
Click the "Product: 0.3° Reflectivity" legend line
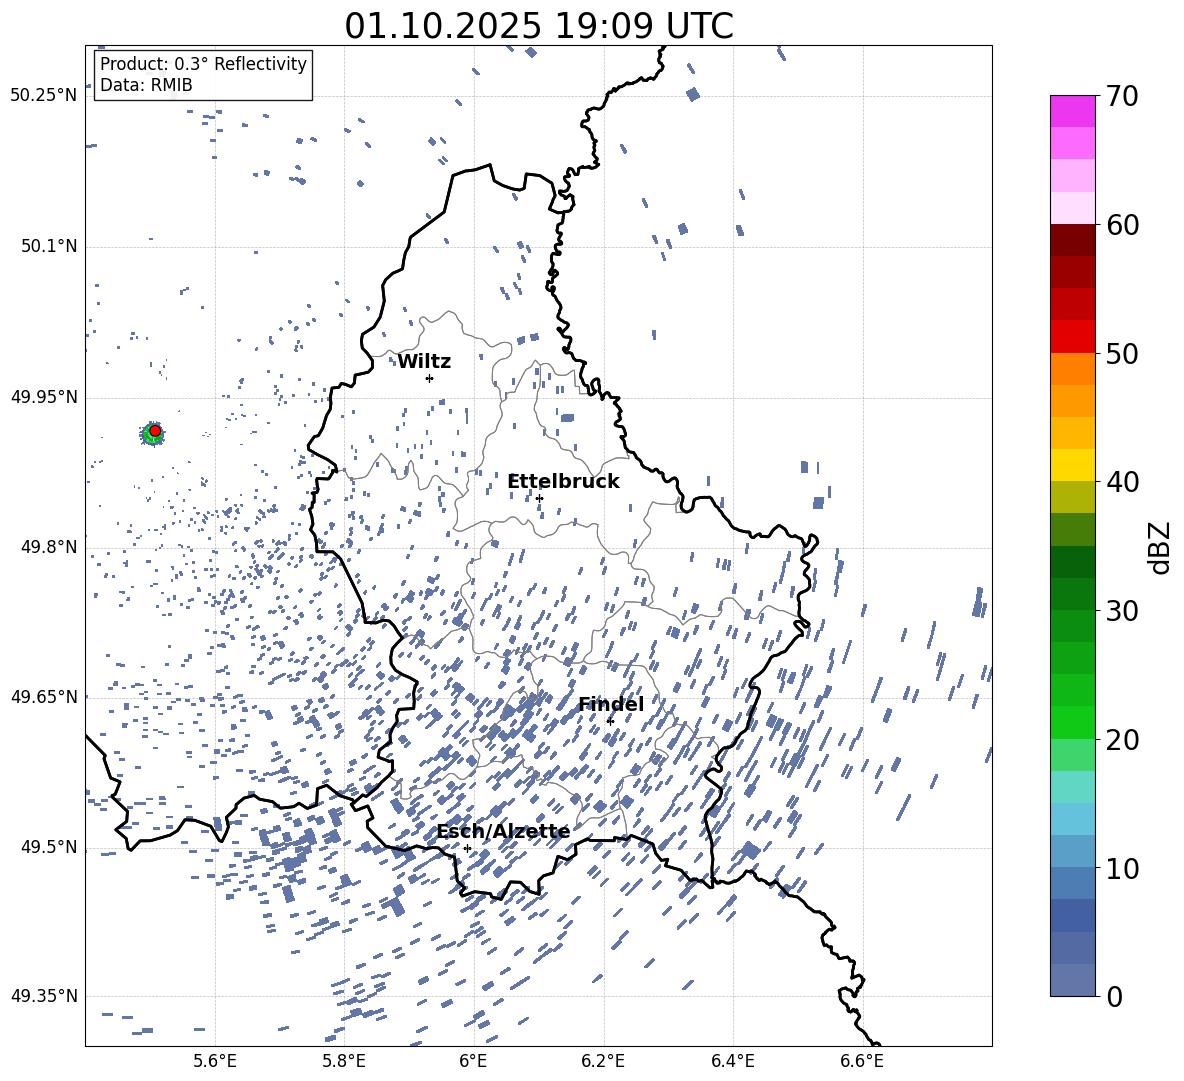(x=203, y=63)
